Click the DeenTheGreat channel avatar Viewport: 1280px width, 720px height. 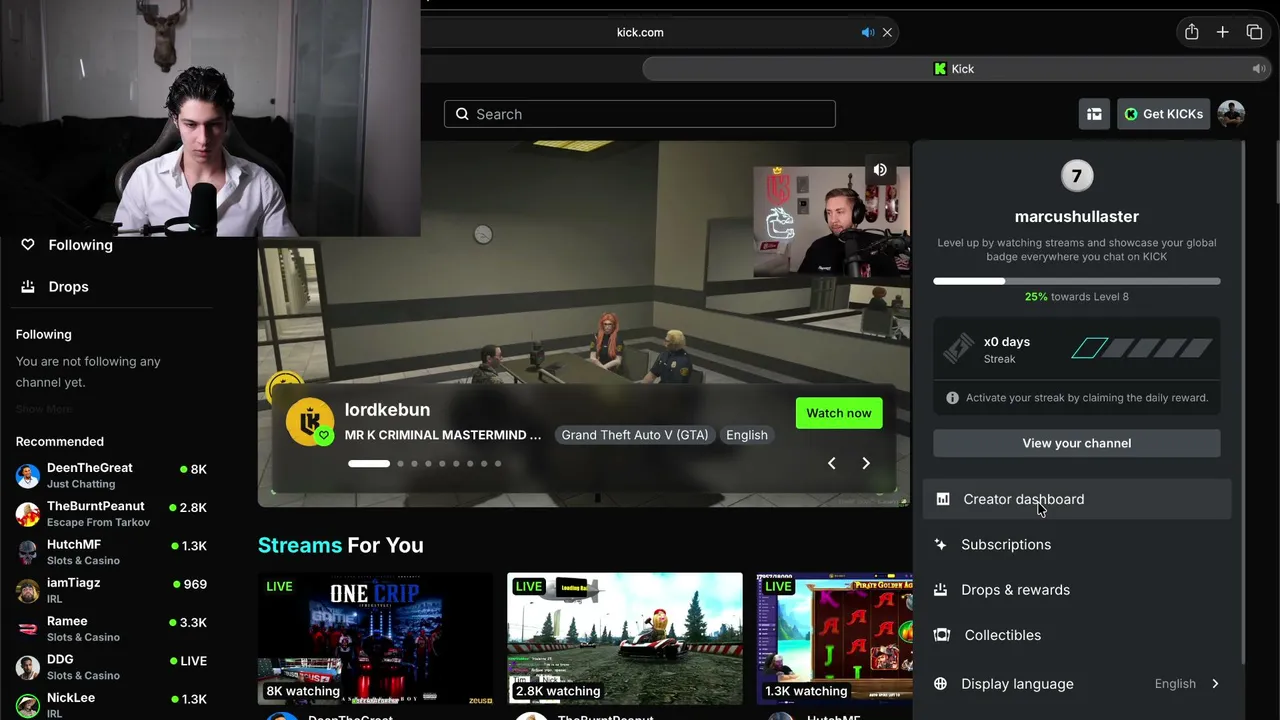click(x=28, y=476)
